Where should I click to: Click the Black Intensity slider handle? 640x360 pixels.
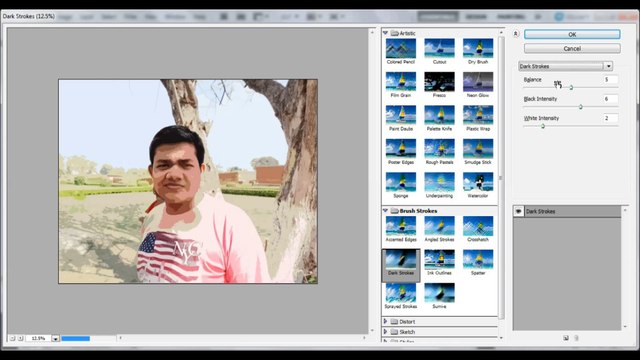click(x=580, y=107)
